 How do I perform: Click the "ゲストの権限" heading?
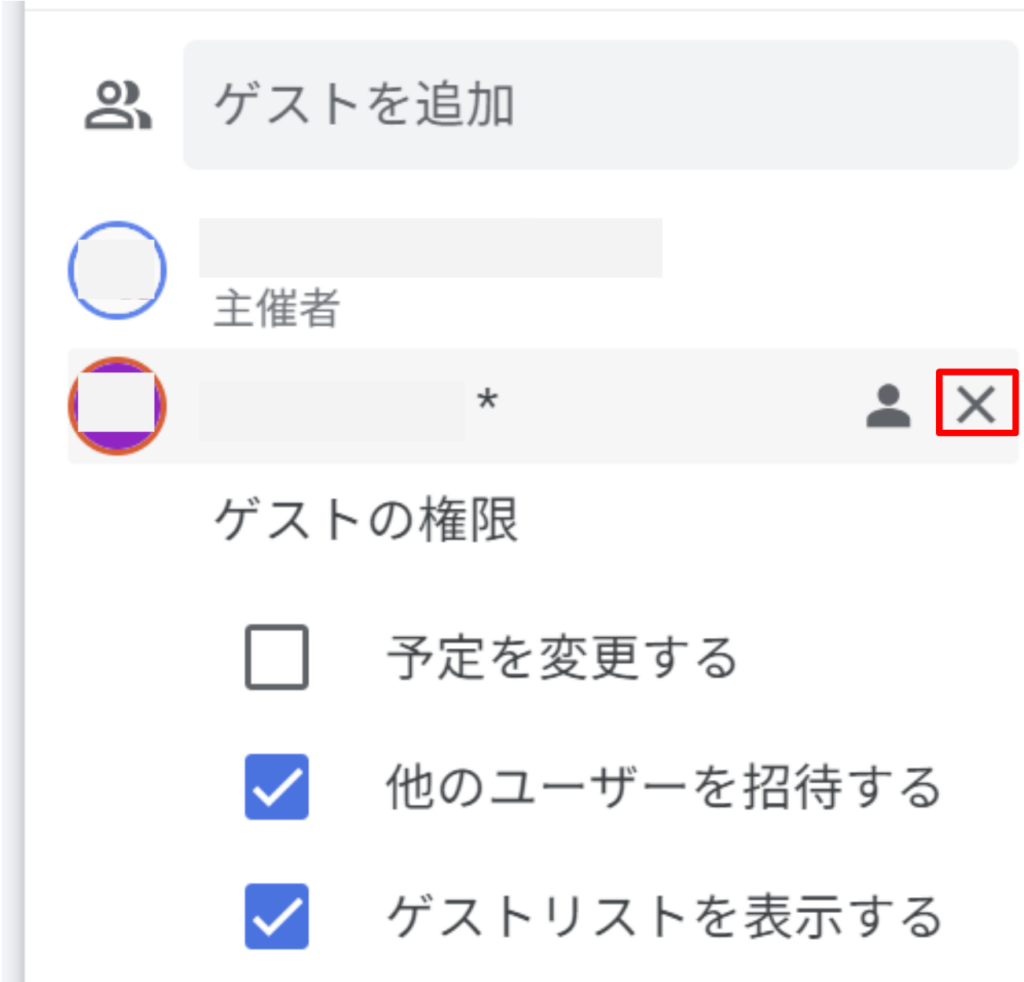(366, 521)
